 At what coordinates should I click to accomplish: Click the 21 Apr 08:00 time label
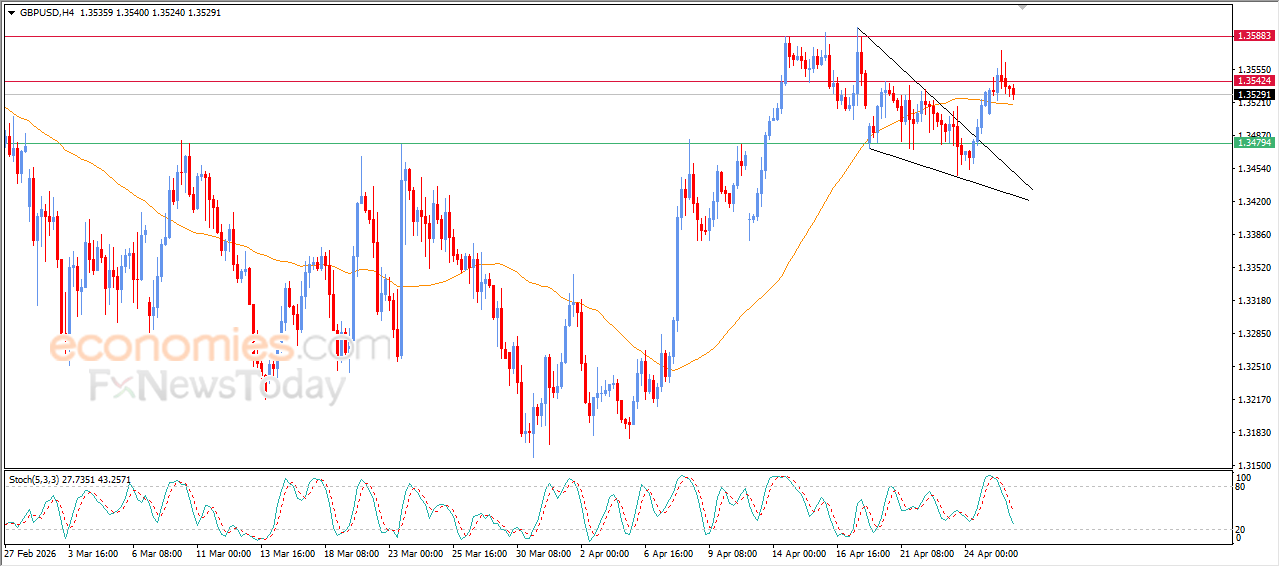click(928, 553)
